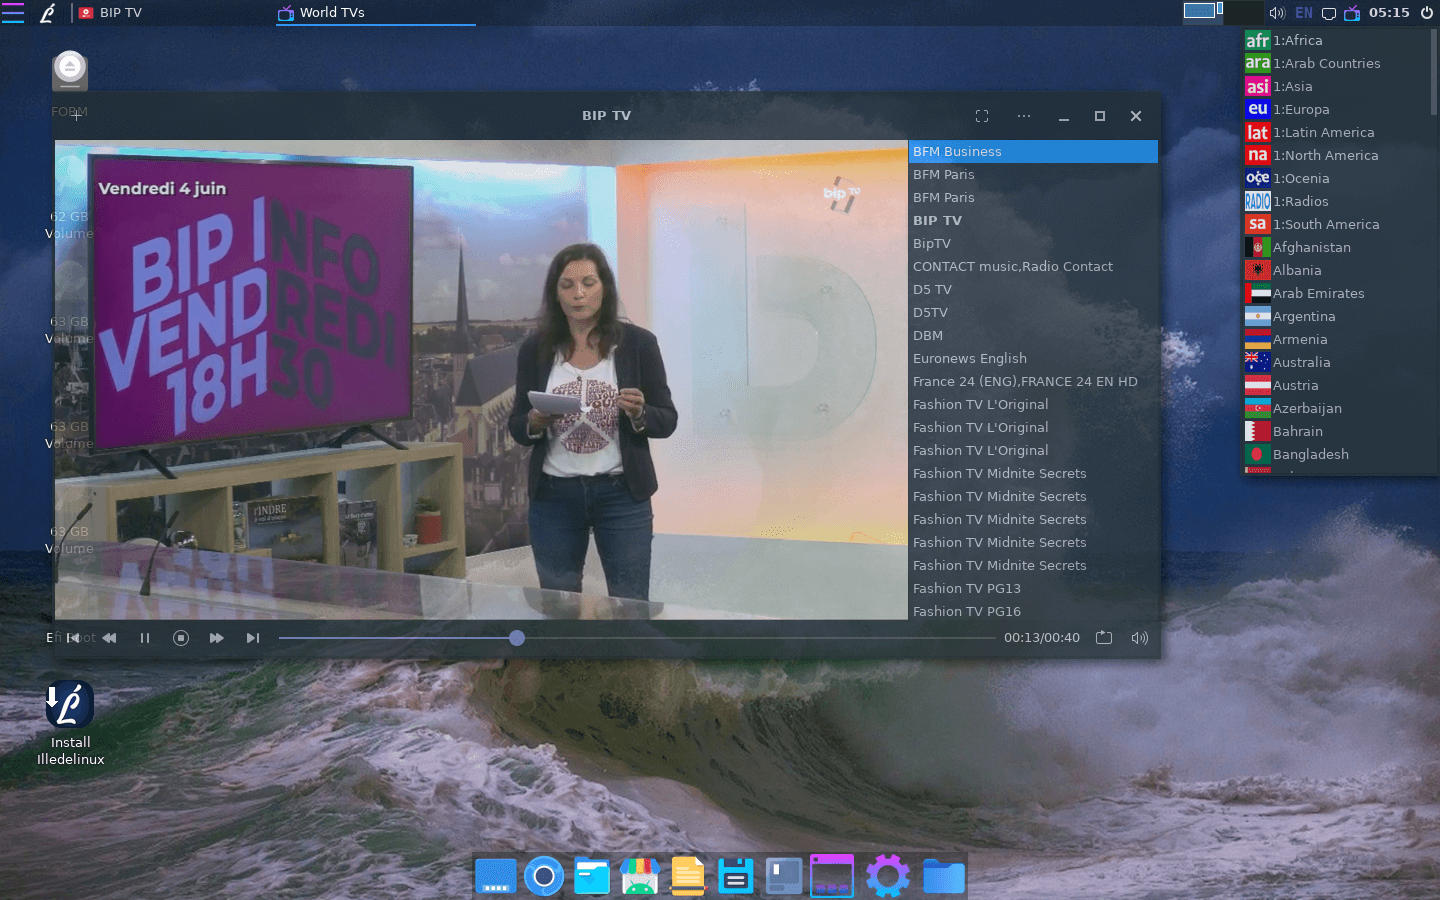1440x900 pixels.
Task: Open the system volume control in the tray
Action: 1277,13
